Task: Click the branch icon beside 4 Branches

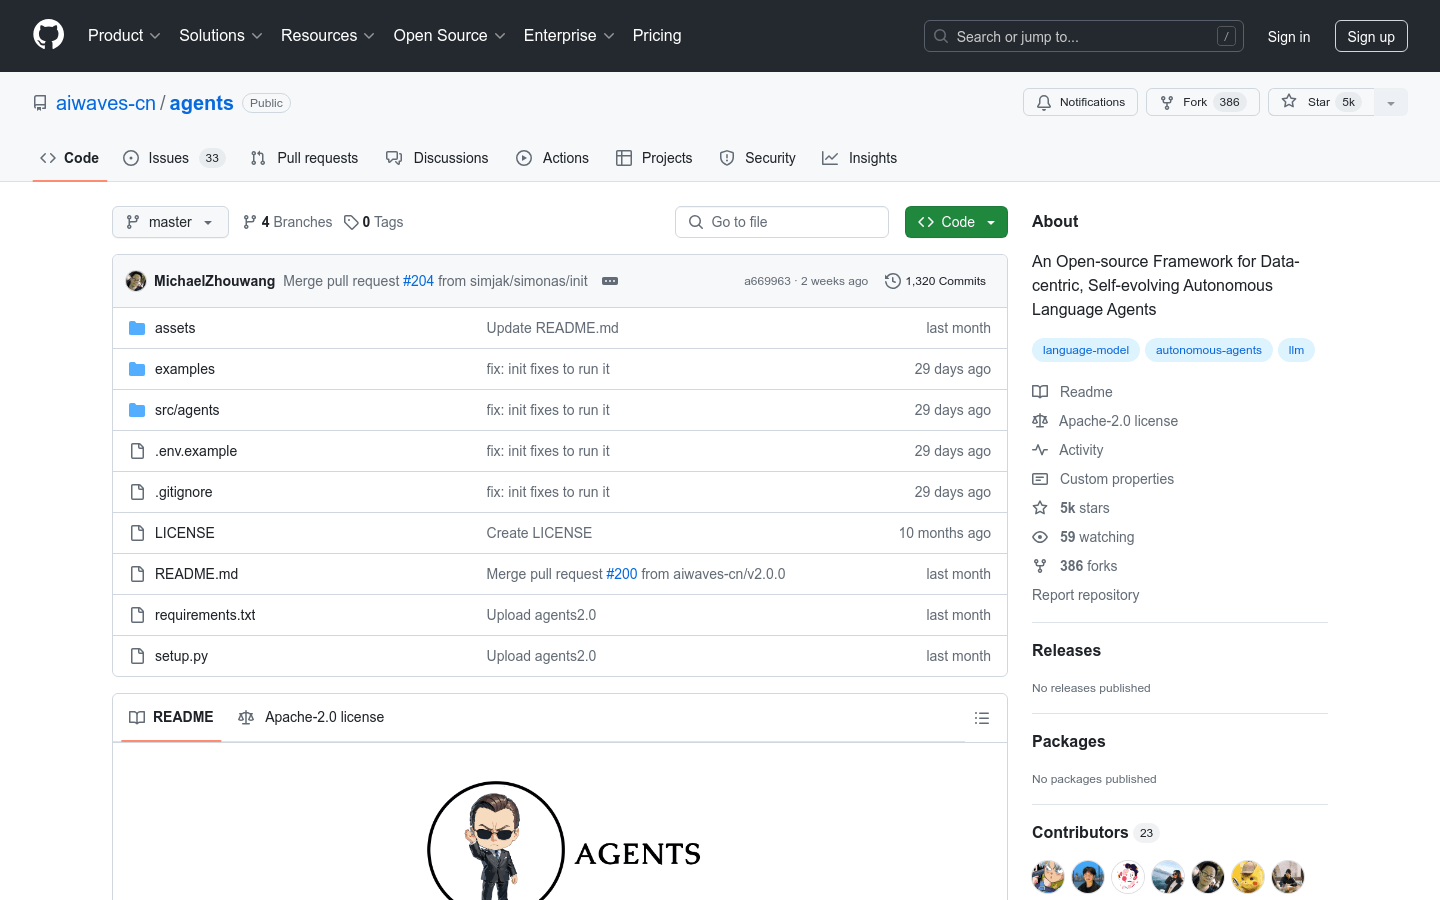Action: click(250, 222)
